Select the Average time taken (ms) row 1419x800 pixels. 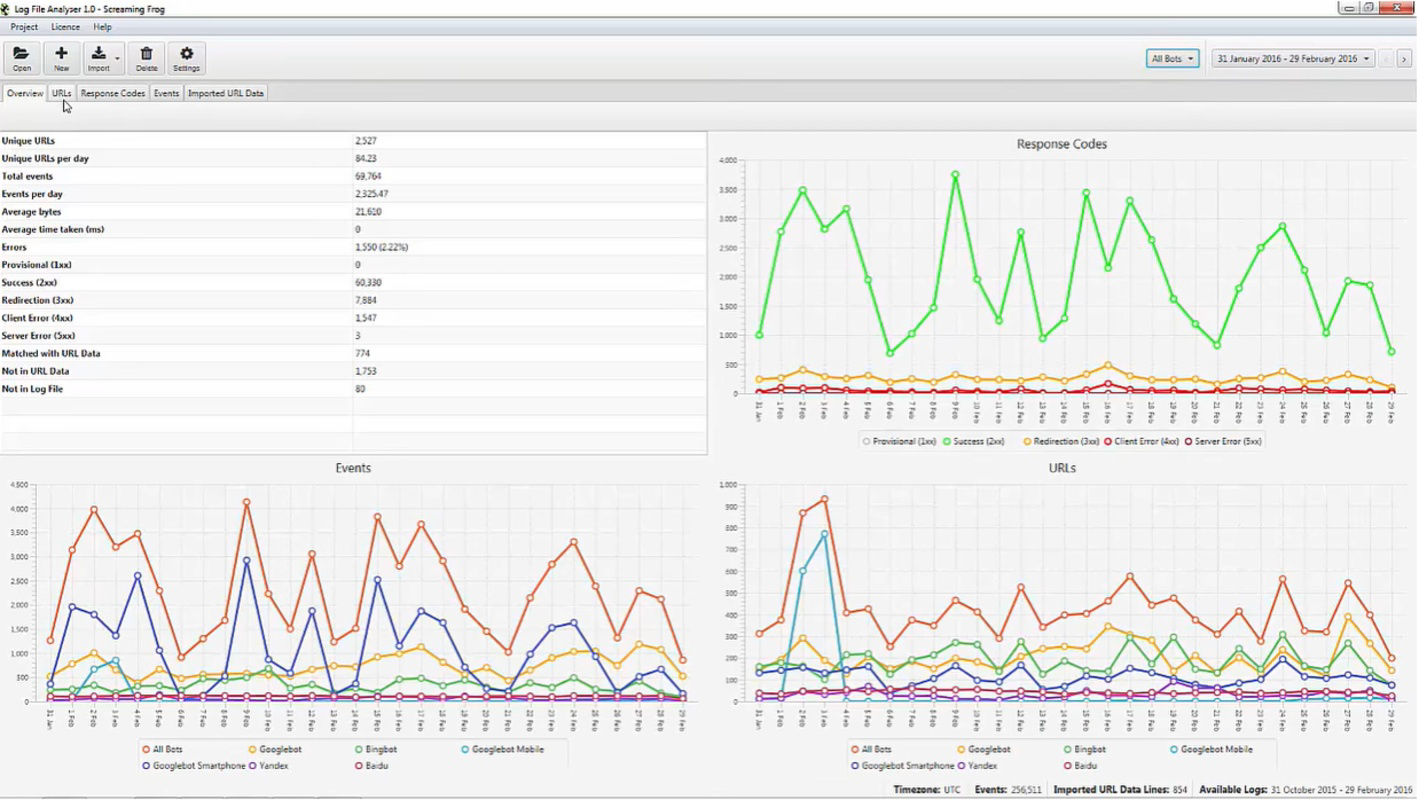[x=353, y=230]
